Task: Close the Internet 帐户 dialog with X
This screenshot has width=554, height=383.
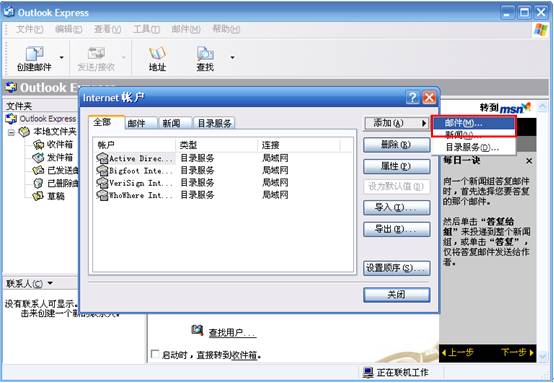Action: pyautogui.click(x=429, y=97)
